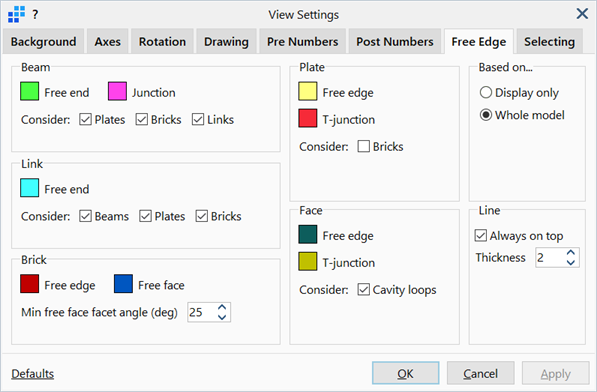Enable the Bricks checkbox under Plate
The height and width of the screenshot is (392, 597).
[x=364, y=147]
